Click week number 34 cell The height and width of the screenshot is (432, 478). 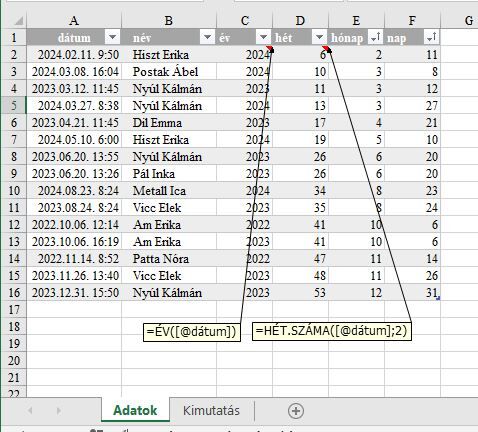[300, 190]
